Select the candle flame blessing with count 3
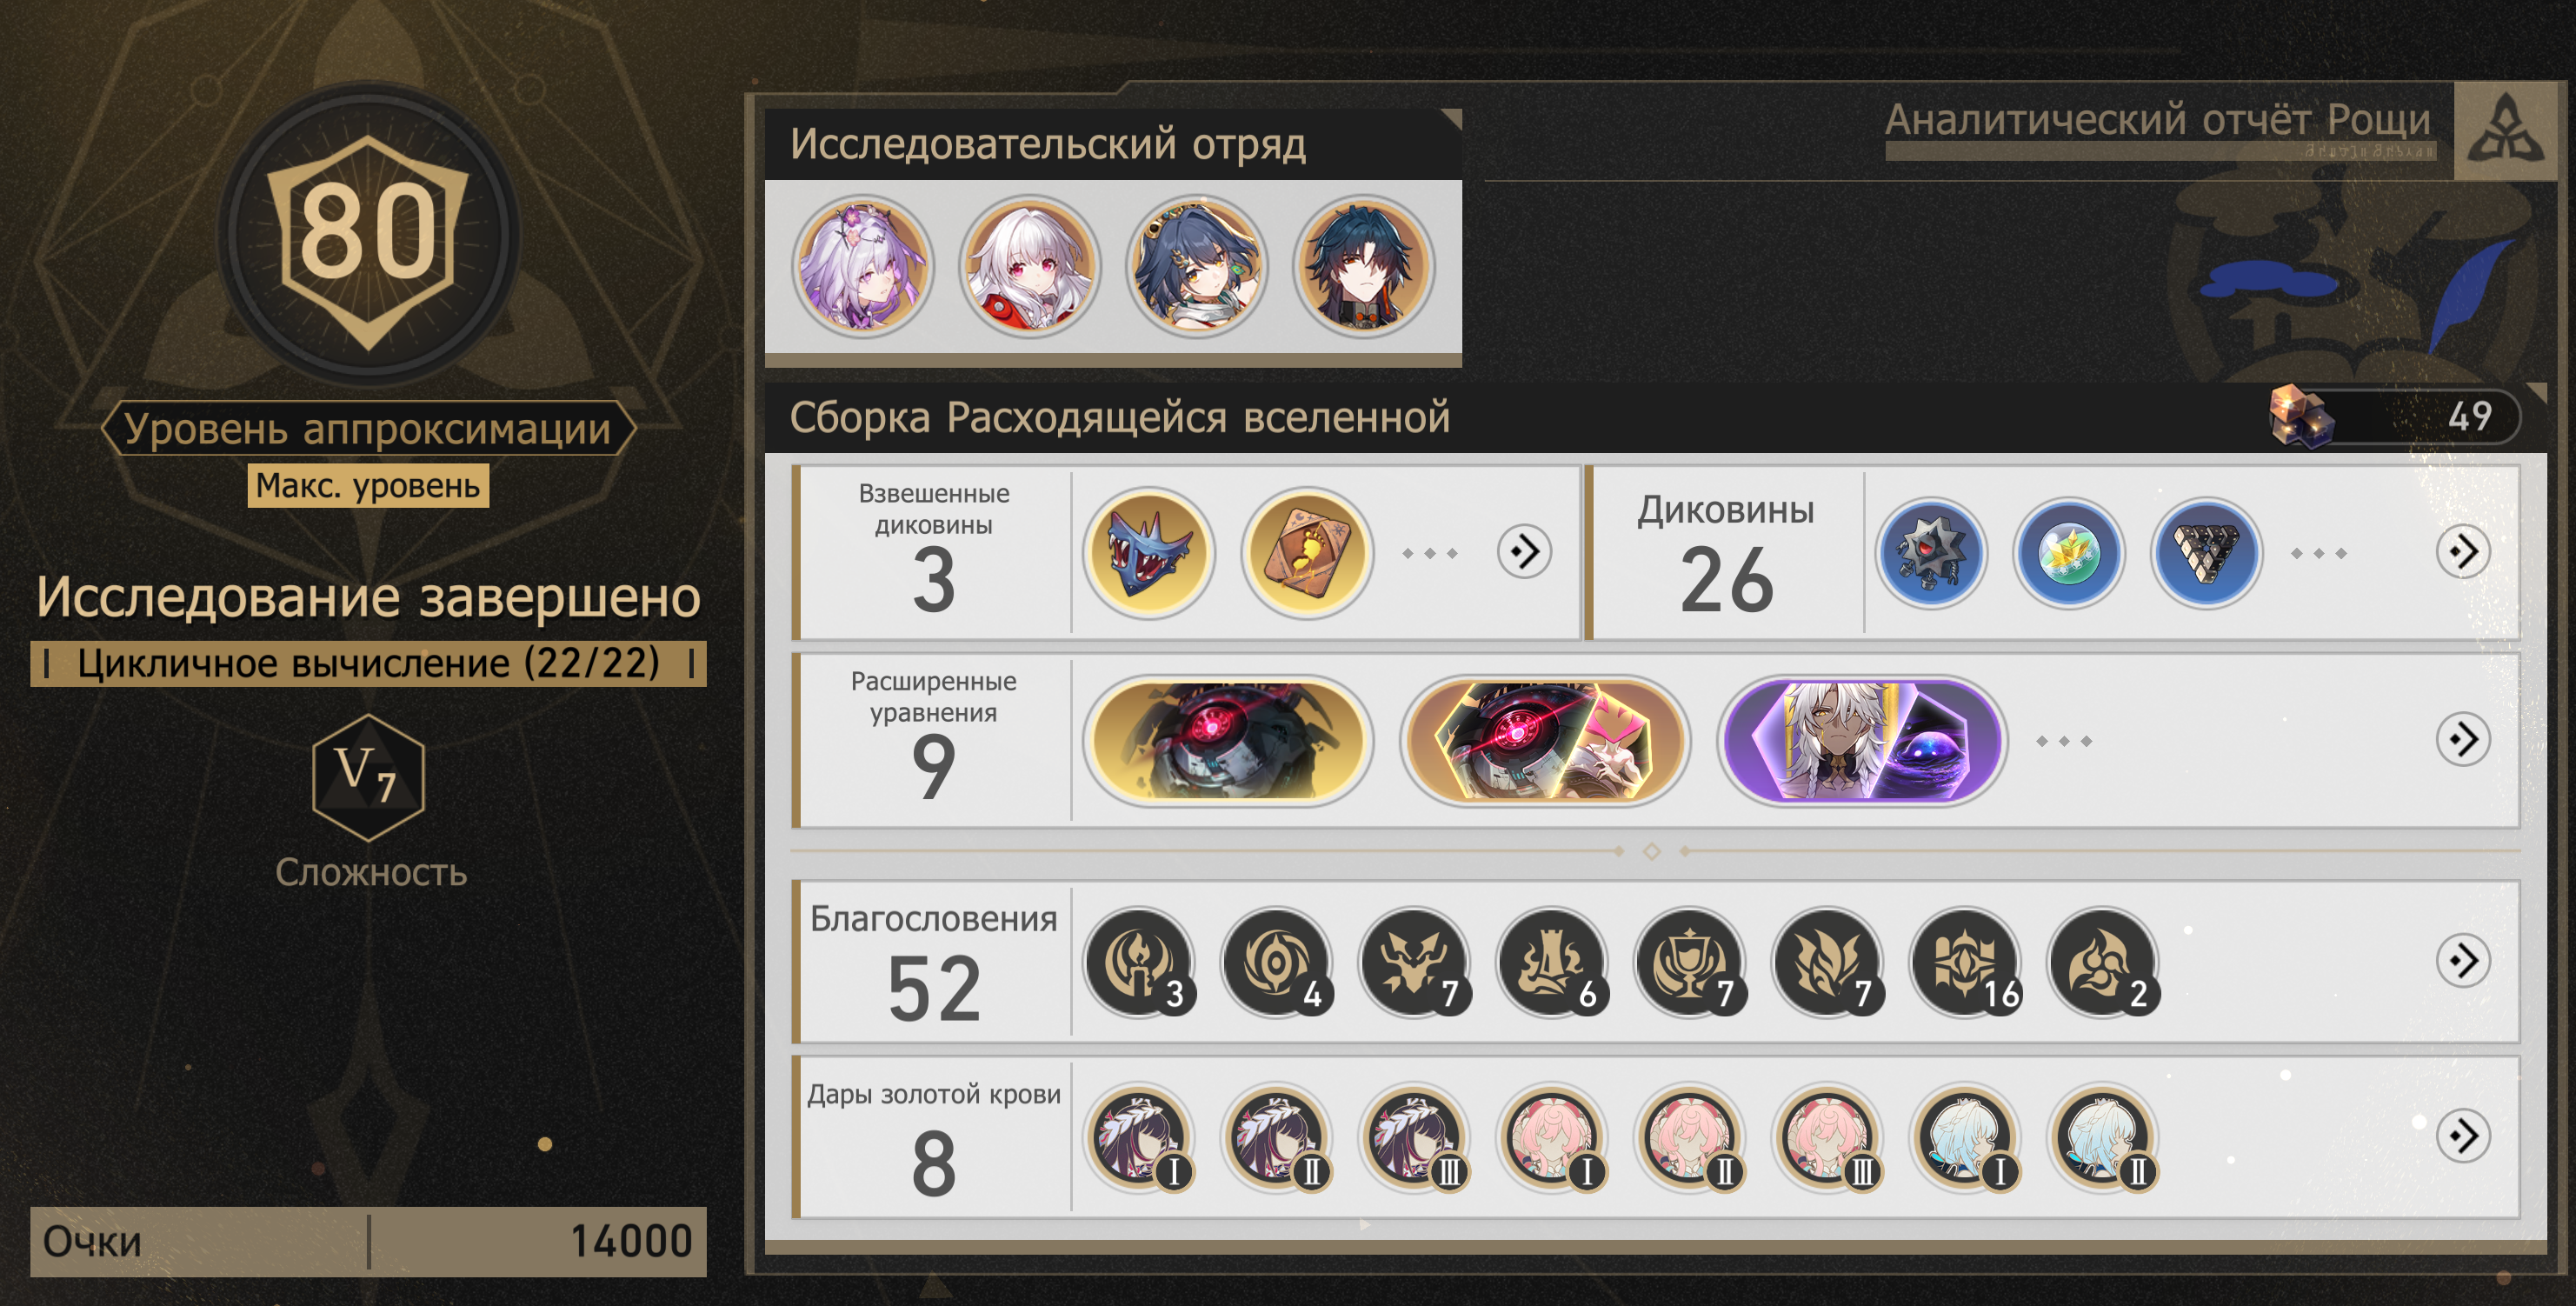Image resolution: width=2576 pixels, height=1306 pixels. (1140, 962)
